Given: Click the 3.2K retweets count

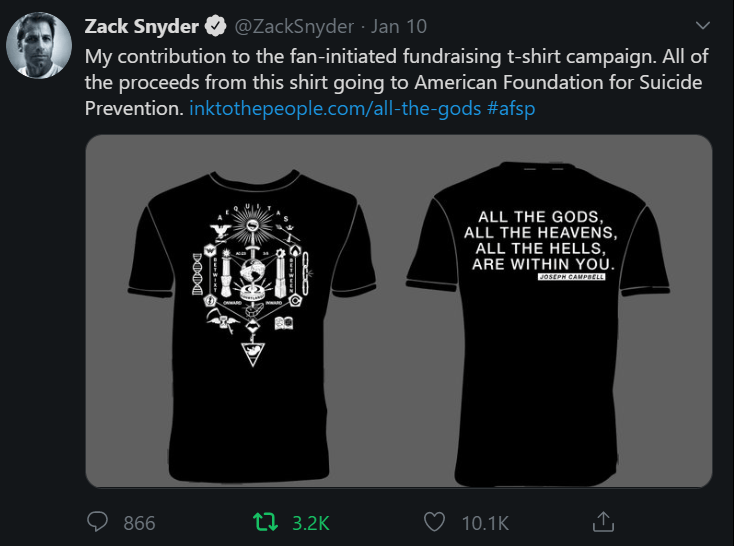Looking at the screenshot, I should click(x=311, y=522).
